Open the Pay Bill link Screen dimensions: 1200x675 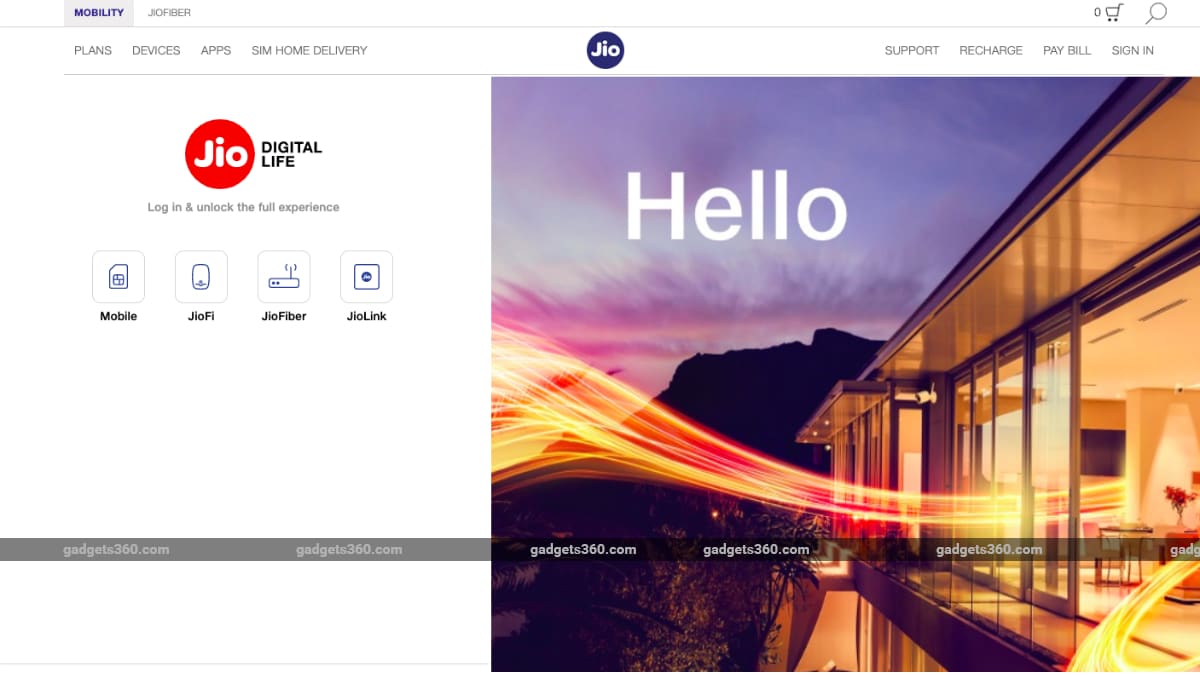pos(1067,50)
